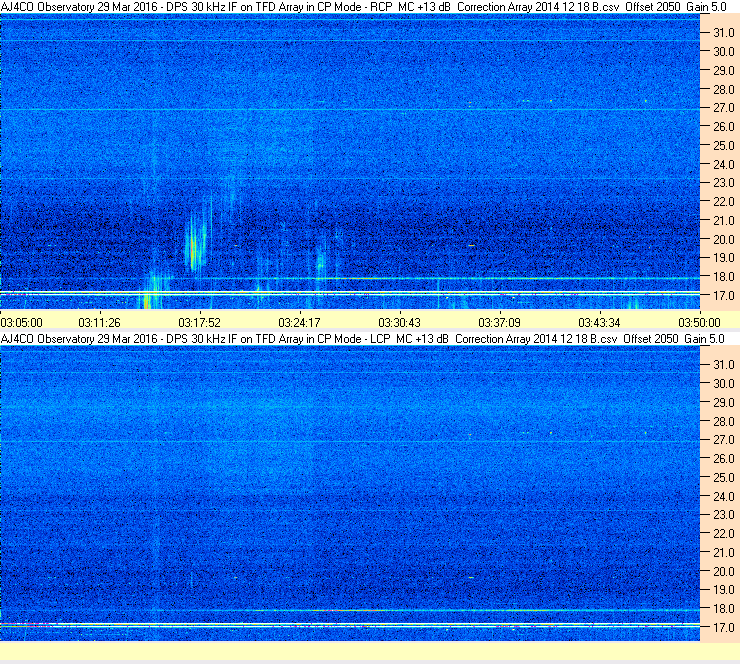Click 25.0 in the RCP panel scale

click(724, 146)
